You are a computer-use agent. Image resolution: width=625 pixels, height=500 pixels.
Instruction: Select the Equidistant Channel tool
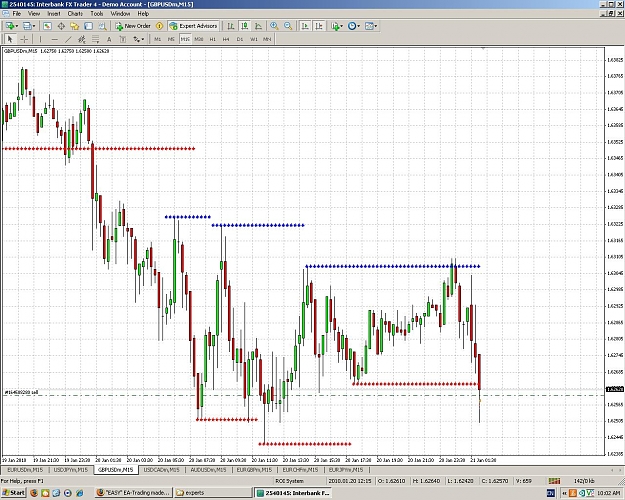[x=82, y=39]
